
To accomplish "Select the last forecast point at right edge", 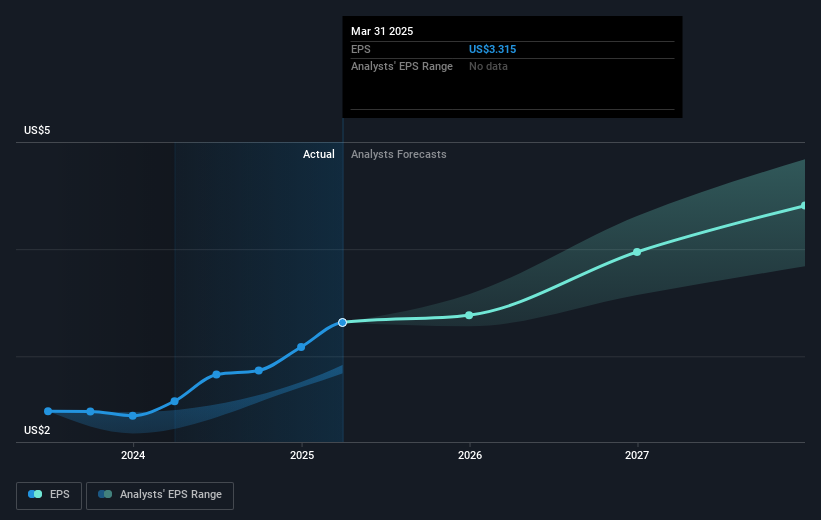I will click(804, 206).
